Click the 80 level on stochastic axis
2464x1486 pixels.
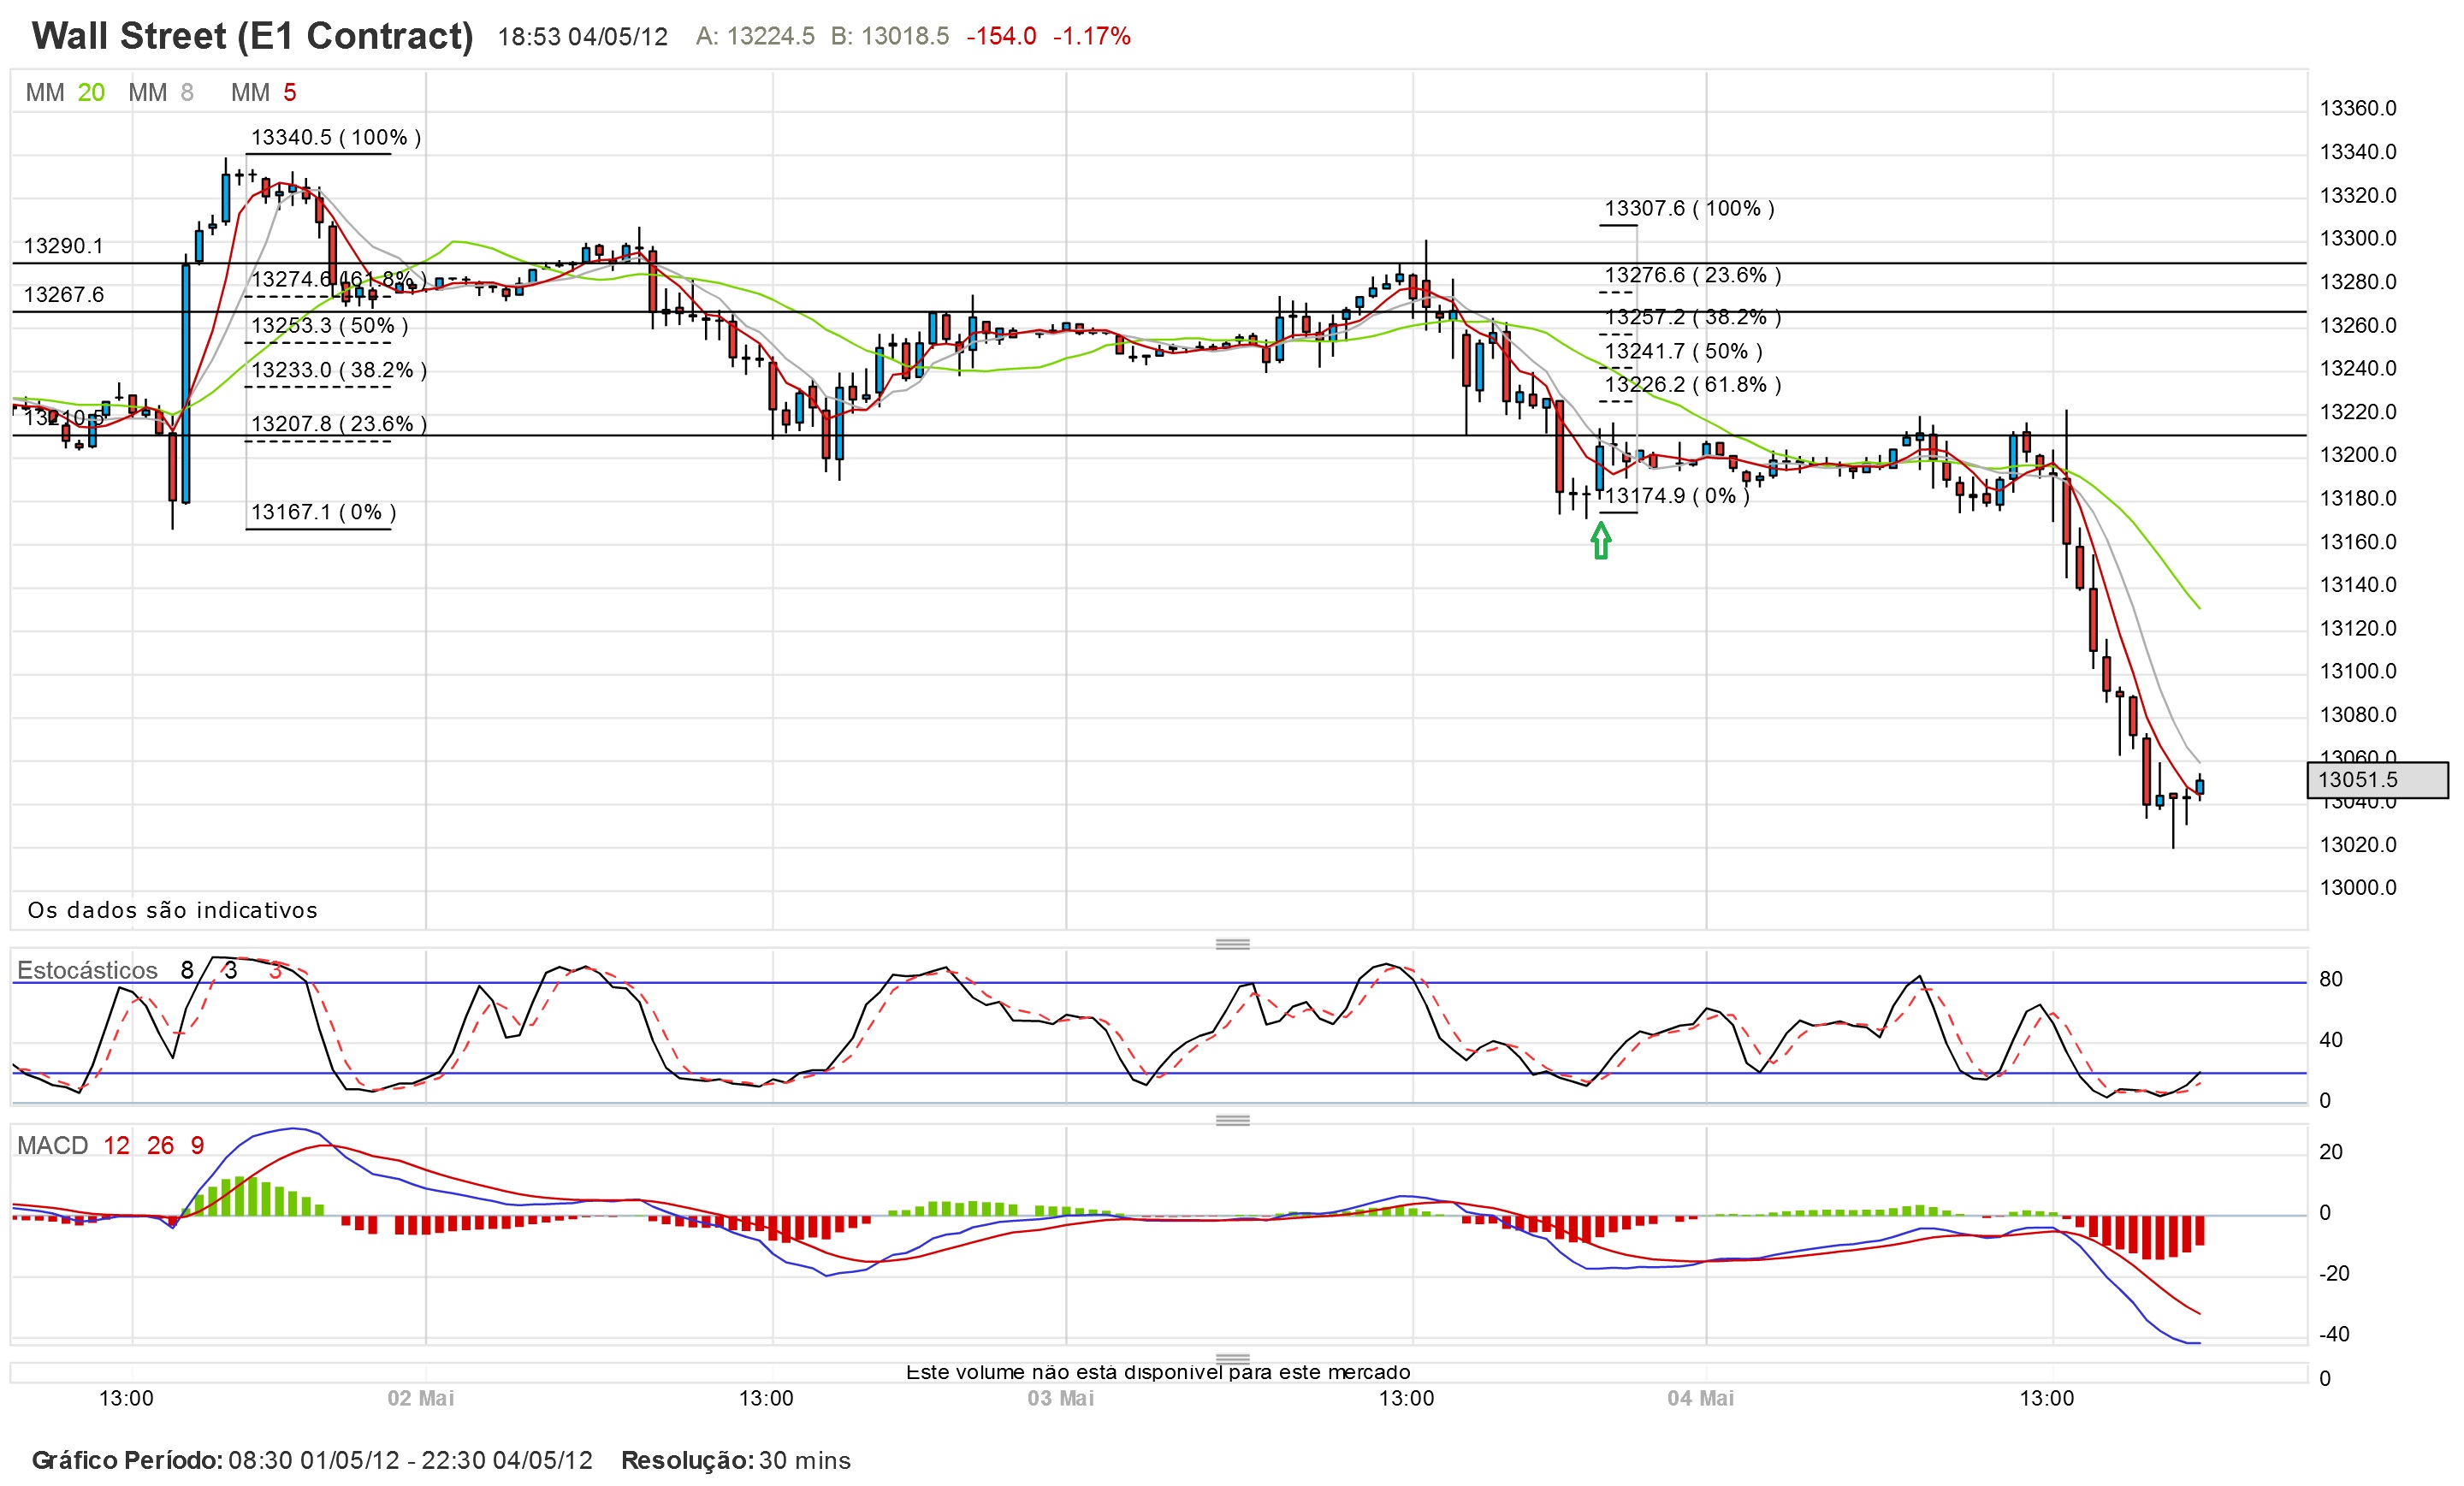coord(2330,980)
